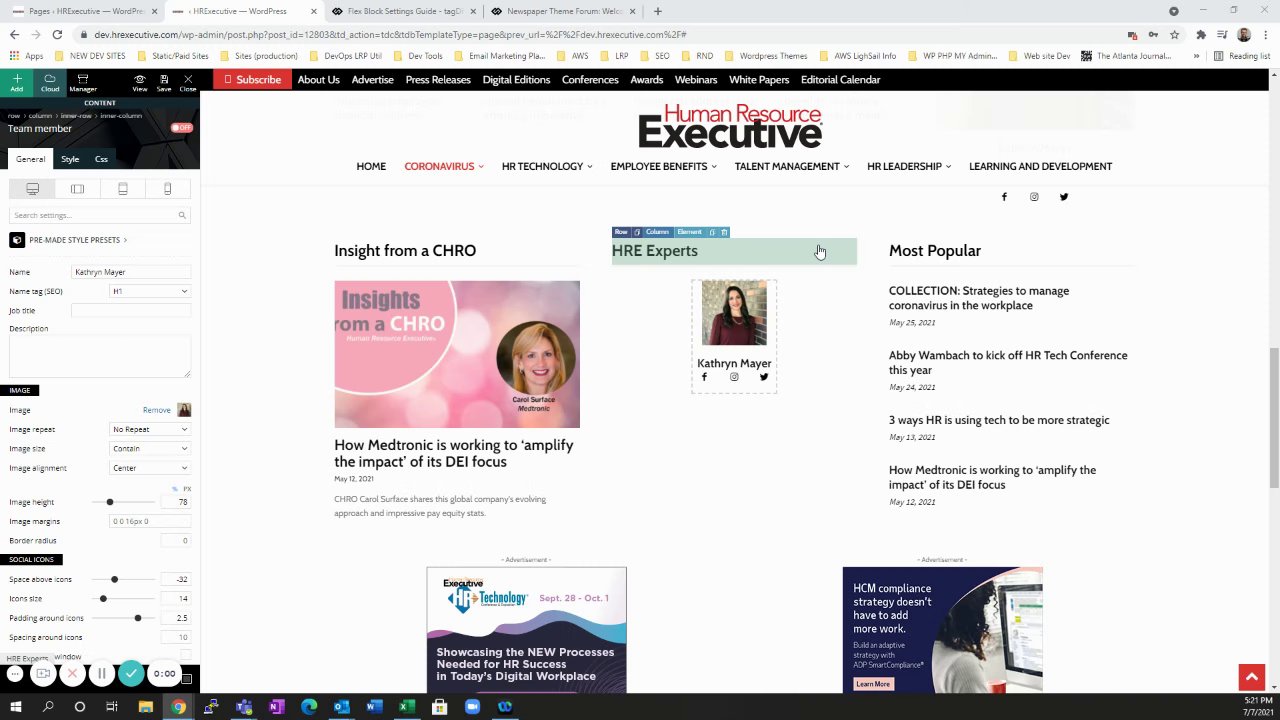Open Excel from the taskbar

pos(407,707)
